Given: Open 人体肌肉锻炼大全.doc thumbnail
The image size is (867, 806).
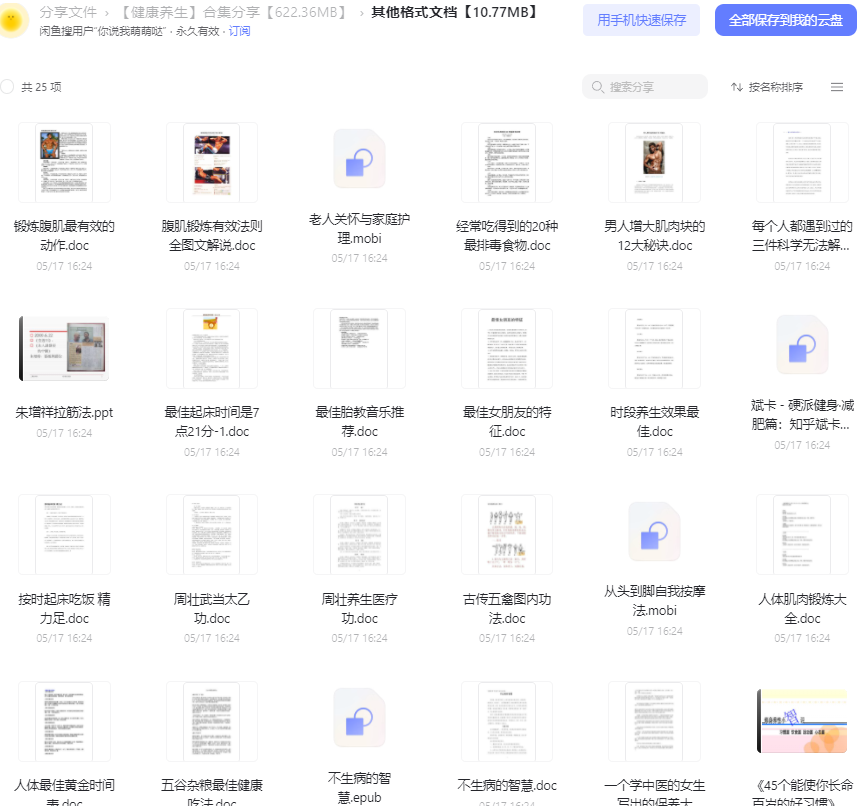Looking at the screenshot, I should 802,535.
